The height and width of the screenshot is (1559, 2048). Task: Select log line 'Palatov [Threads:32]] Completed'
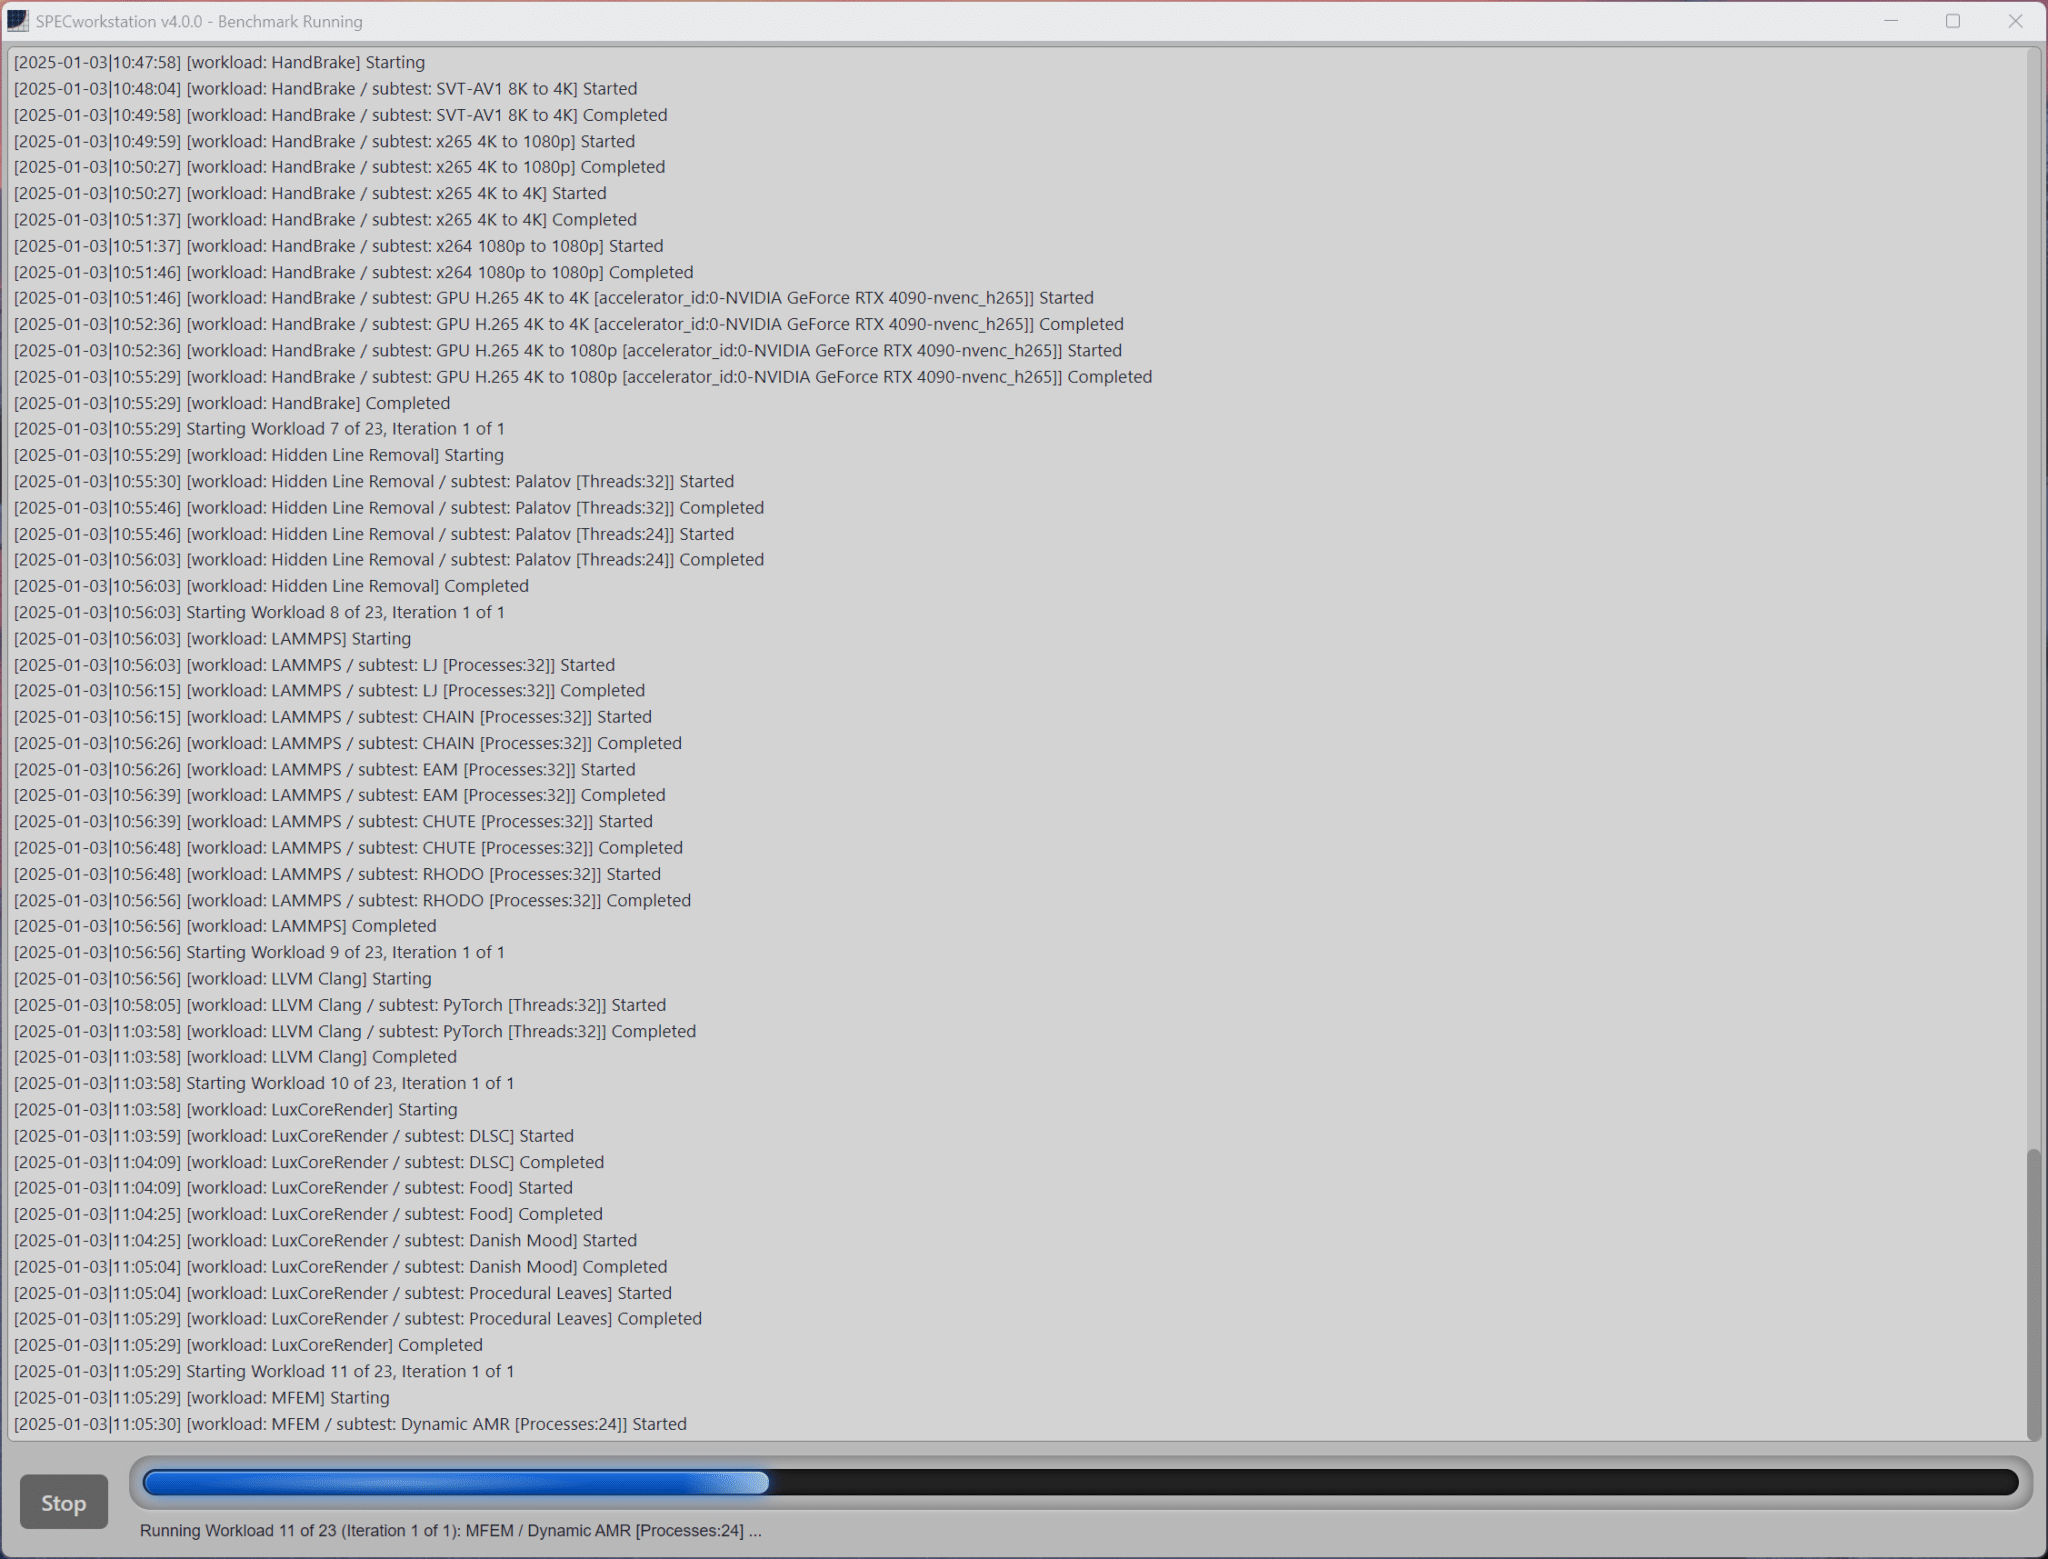[389, 508]
